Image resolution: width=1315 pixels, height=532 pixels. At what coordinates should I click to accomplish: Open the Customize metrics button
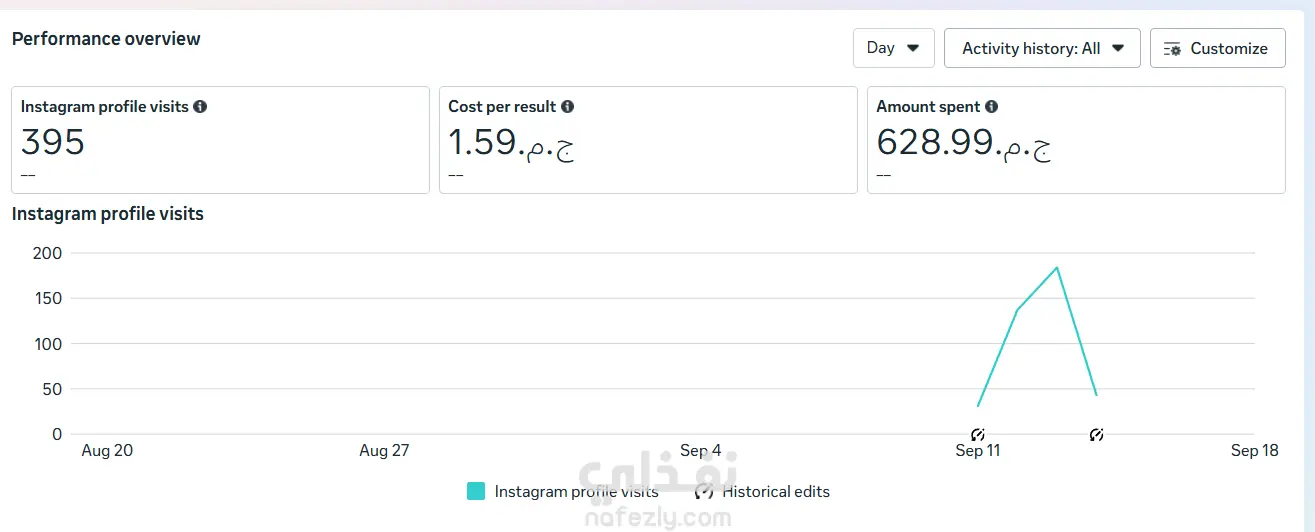(x=1217, y=48)
